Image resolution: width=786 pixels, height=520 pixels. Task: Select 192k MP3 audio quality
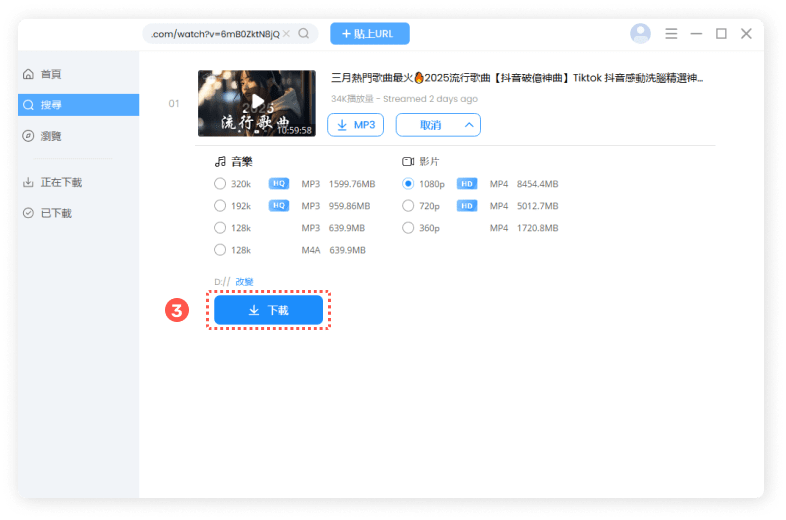[220, 206]
